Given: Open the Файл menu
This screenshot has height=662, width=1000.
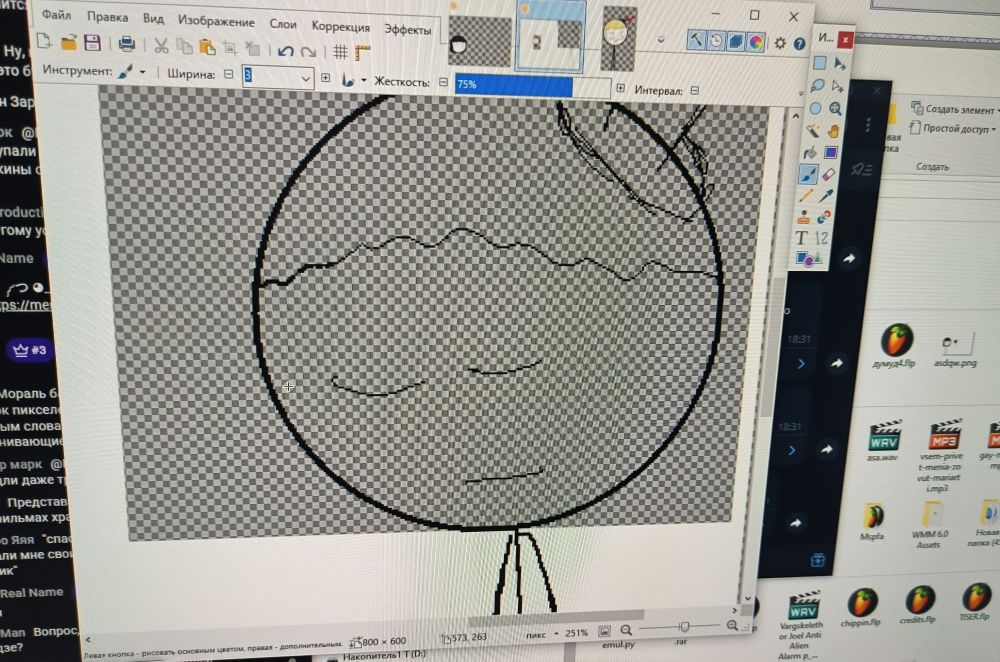Looking at the screenshot, I should (x=57, y=15).
